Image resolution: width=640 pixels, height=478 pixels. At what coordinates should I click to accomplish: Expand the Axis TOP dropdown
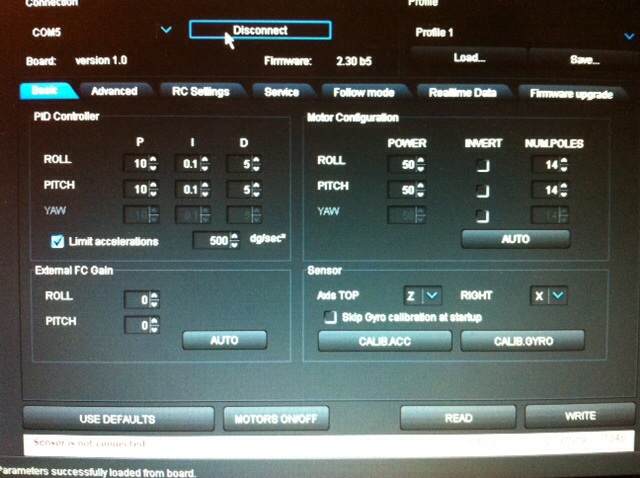[431, 295]
